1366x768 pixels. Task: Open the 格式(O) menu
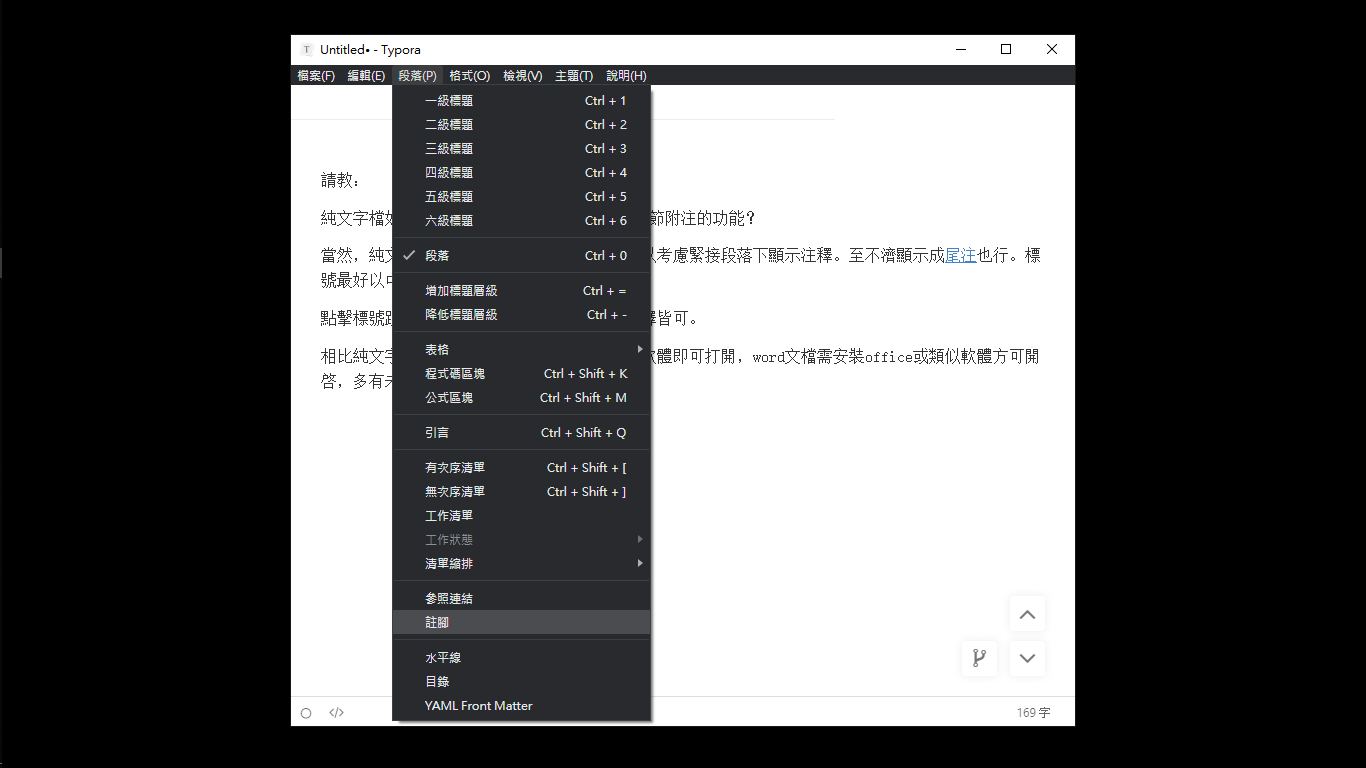(x=469, y=76)
